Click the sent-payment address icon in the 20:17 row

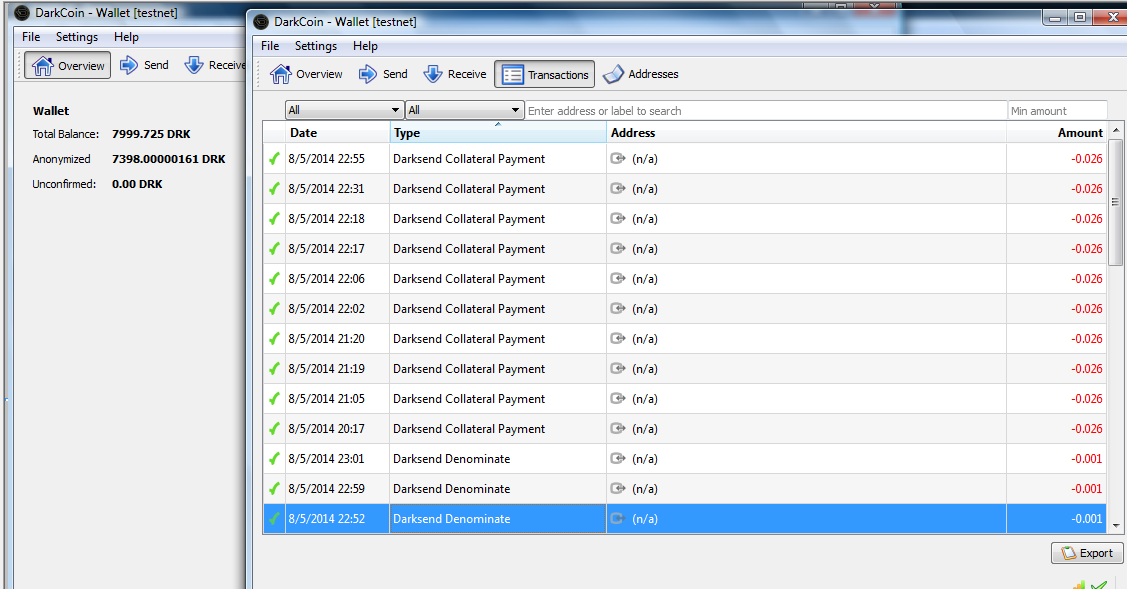point(617,428)
